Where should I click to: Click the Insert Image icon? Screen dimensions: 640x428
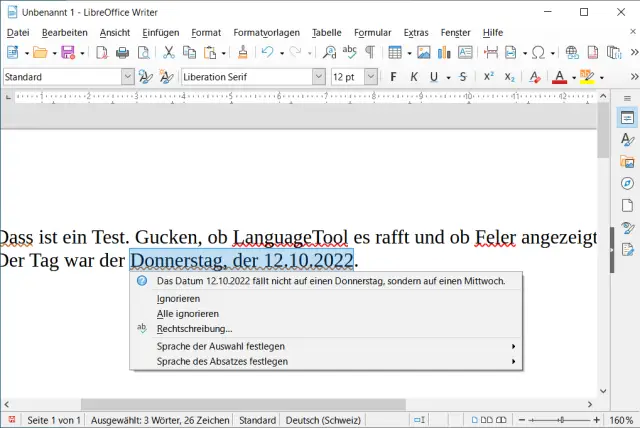pos(424,53)
